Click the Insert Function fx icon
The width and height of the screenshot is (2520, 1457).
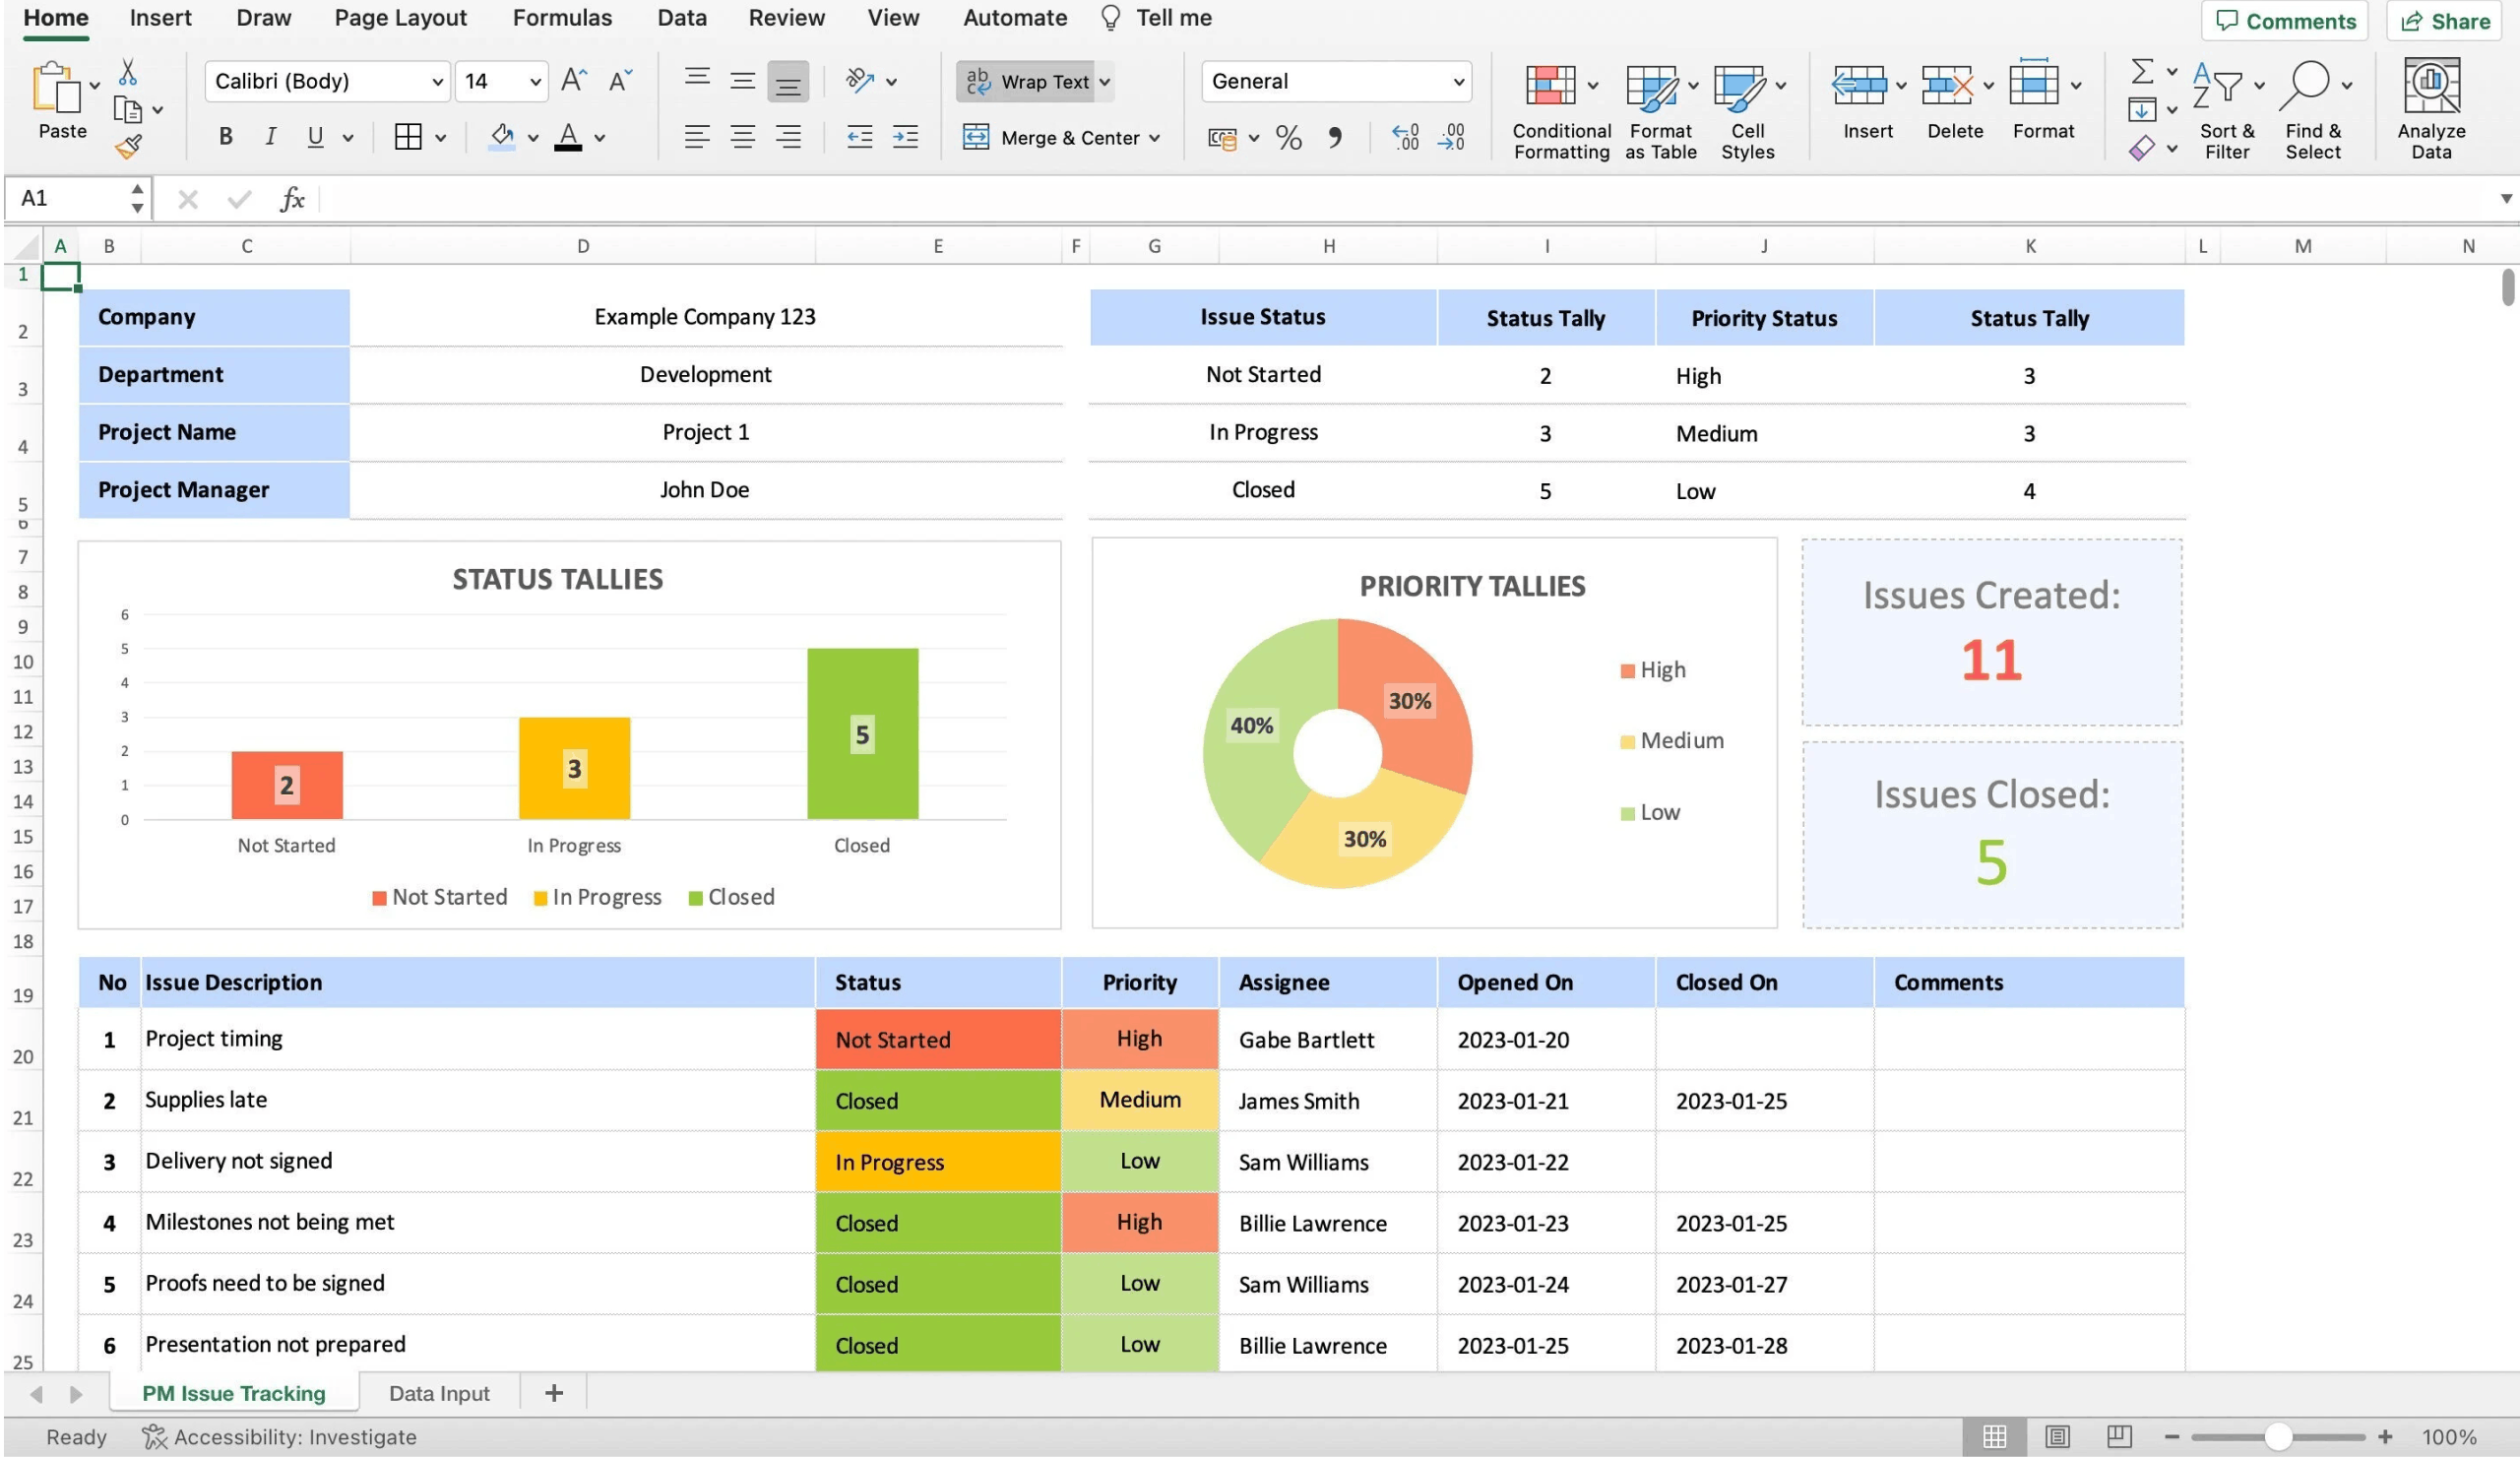[291, 199]
